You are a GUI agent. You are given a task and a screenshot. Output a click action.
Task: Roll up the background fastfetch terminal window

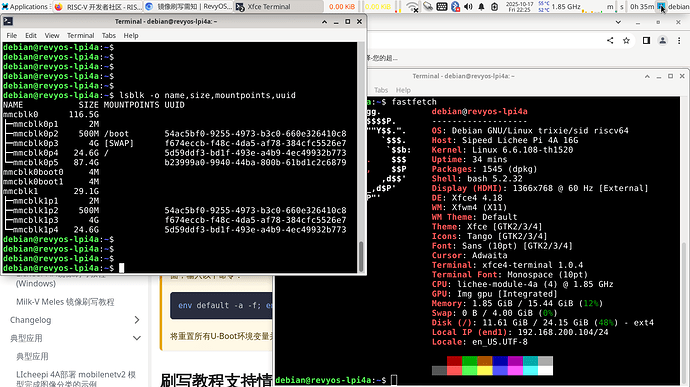(647, 76)
